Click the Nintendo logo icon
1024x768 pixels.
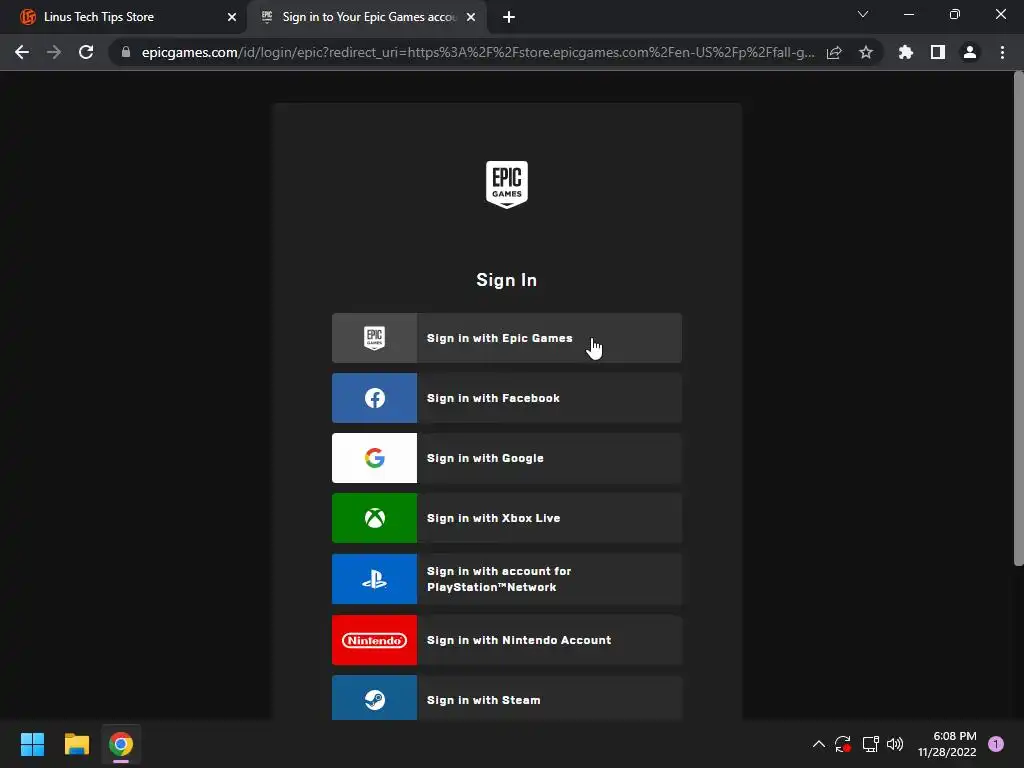(374, 640)
